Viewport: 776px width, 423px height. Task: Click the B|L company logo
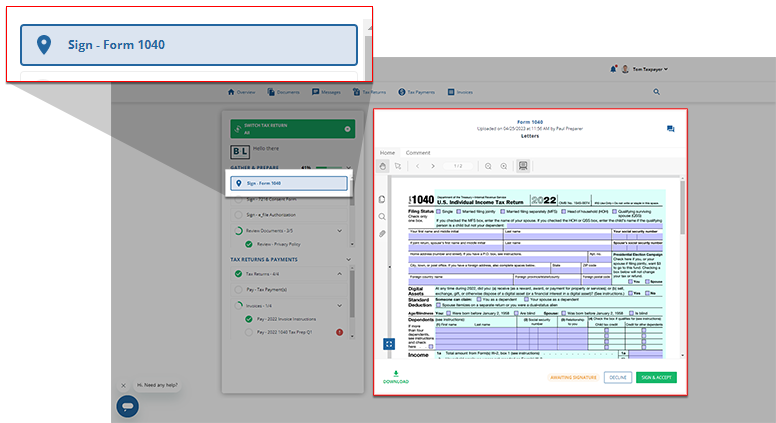pyautogui.click(x=240, y=151)
